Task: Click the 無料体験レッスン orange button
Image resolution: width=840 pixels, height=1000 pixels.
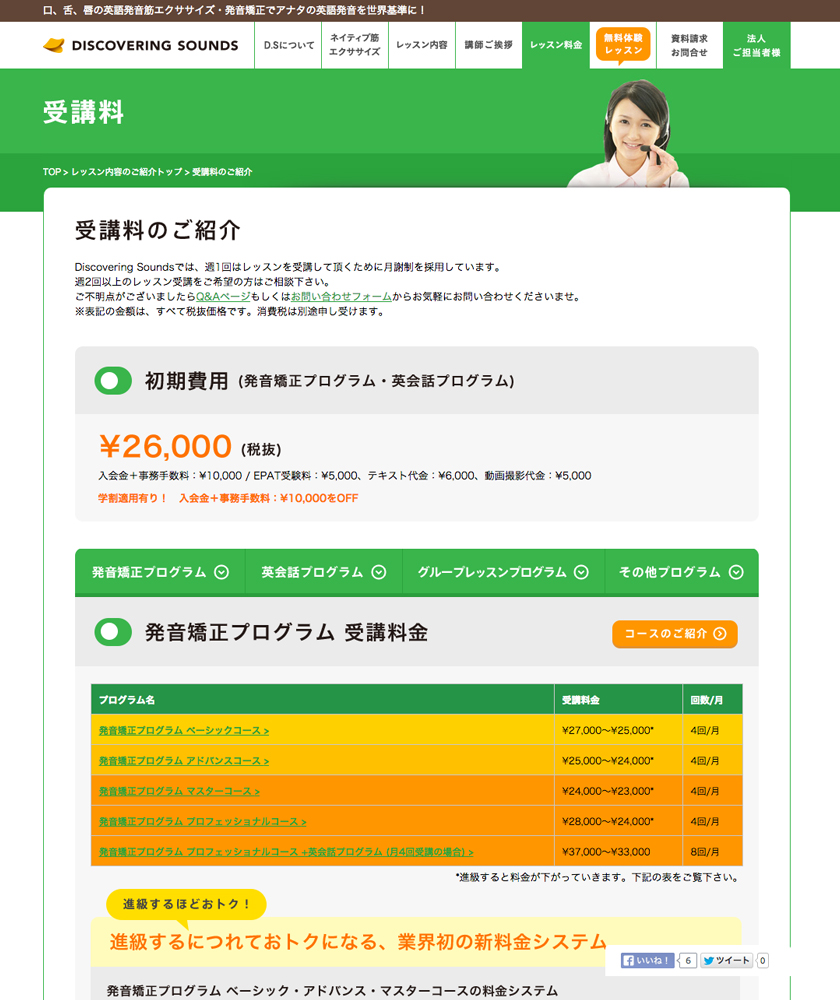Action: point(623,44)
